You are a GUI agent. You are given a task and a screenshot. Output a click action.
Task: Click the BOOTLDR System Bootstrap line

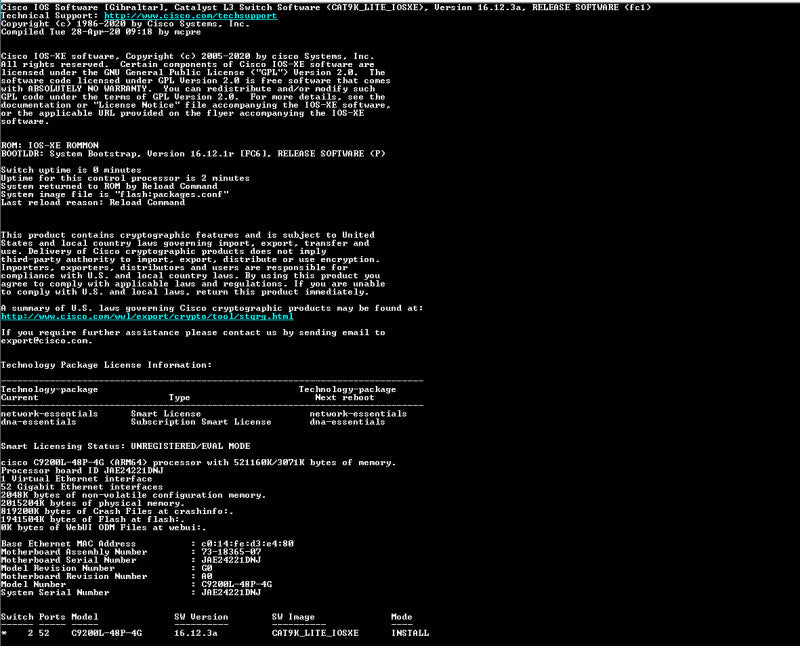coord(193,154)
